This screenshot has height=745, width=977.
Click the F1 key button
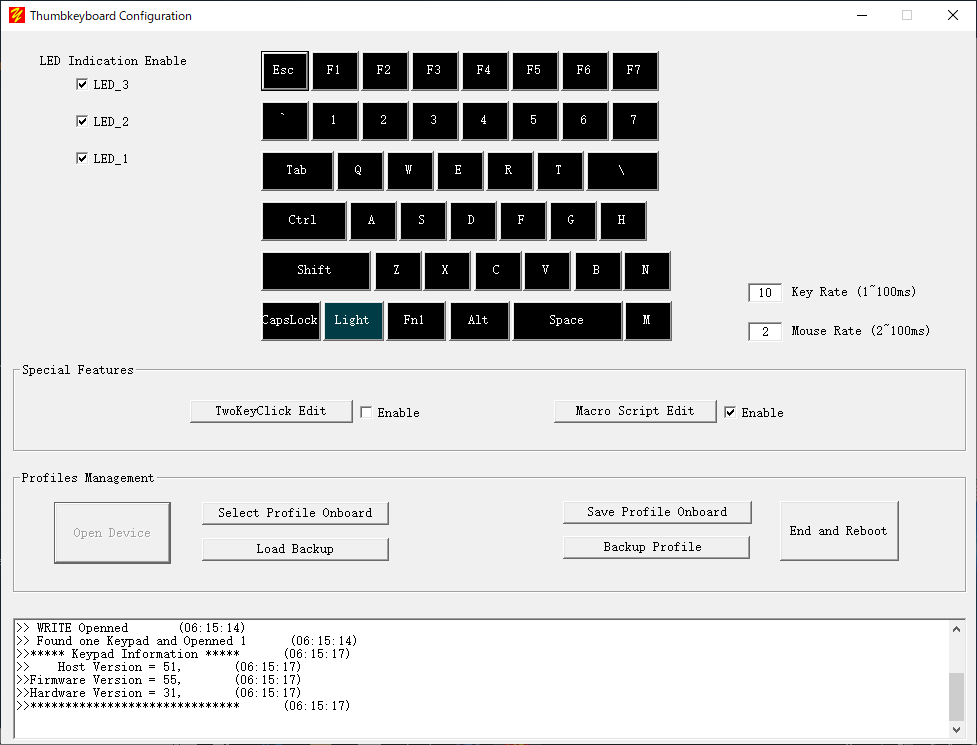pyautogui.click(x=335, y=71)
